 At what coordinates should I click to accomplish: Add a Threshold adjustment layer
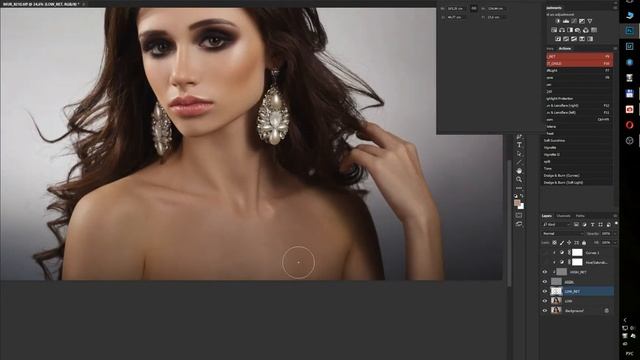574,39
